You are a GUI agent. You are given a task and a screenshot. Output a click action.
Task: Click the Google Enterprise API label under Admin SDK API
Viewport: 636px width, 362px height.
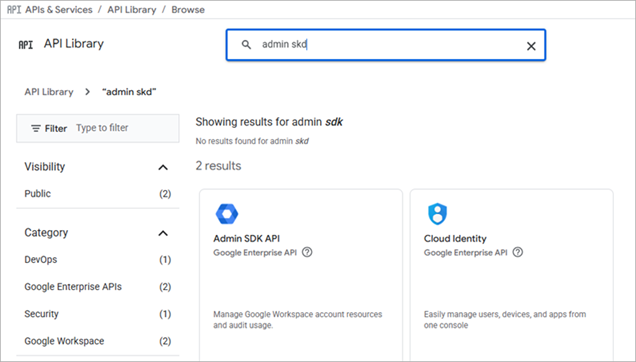pos(255,253)
